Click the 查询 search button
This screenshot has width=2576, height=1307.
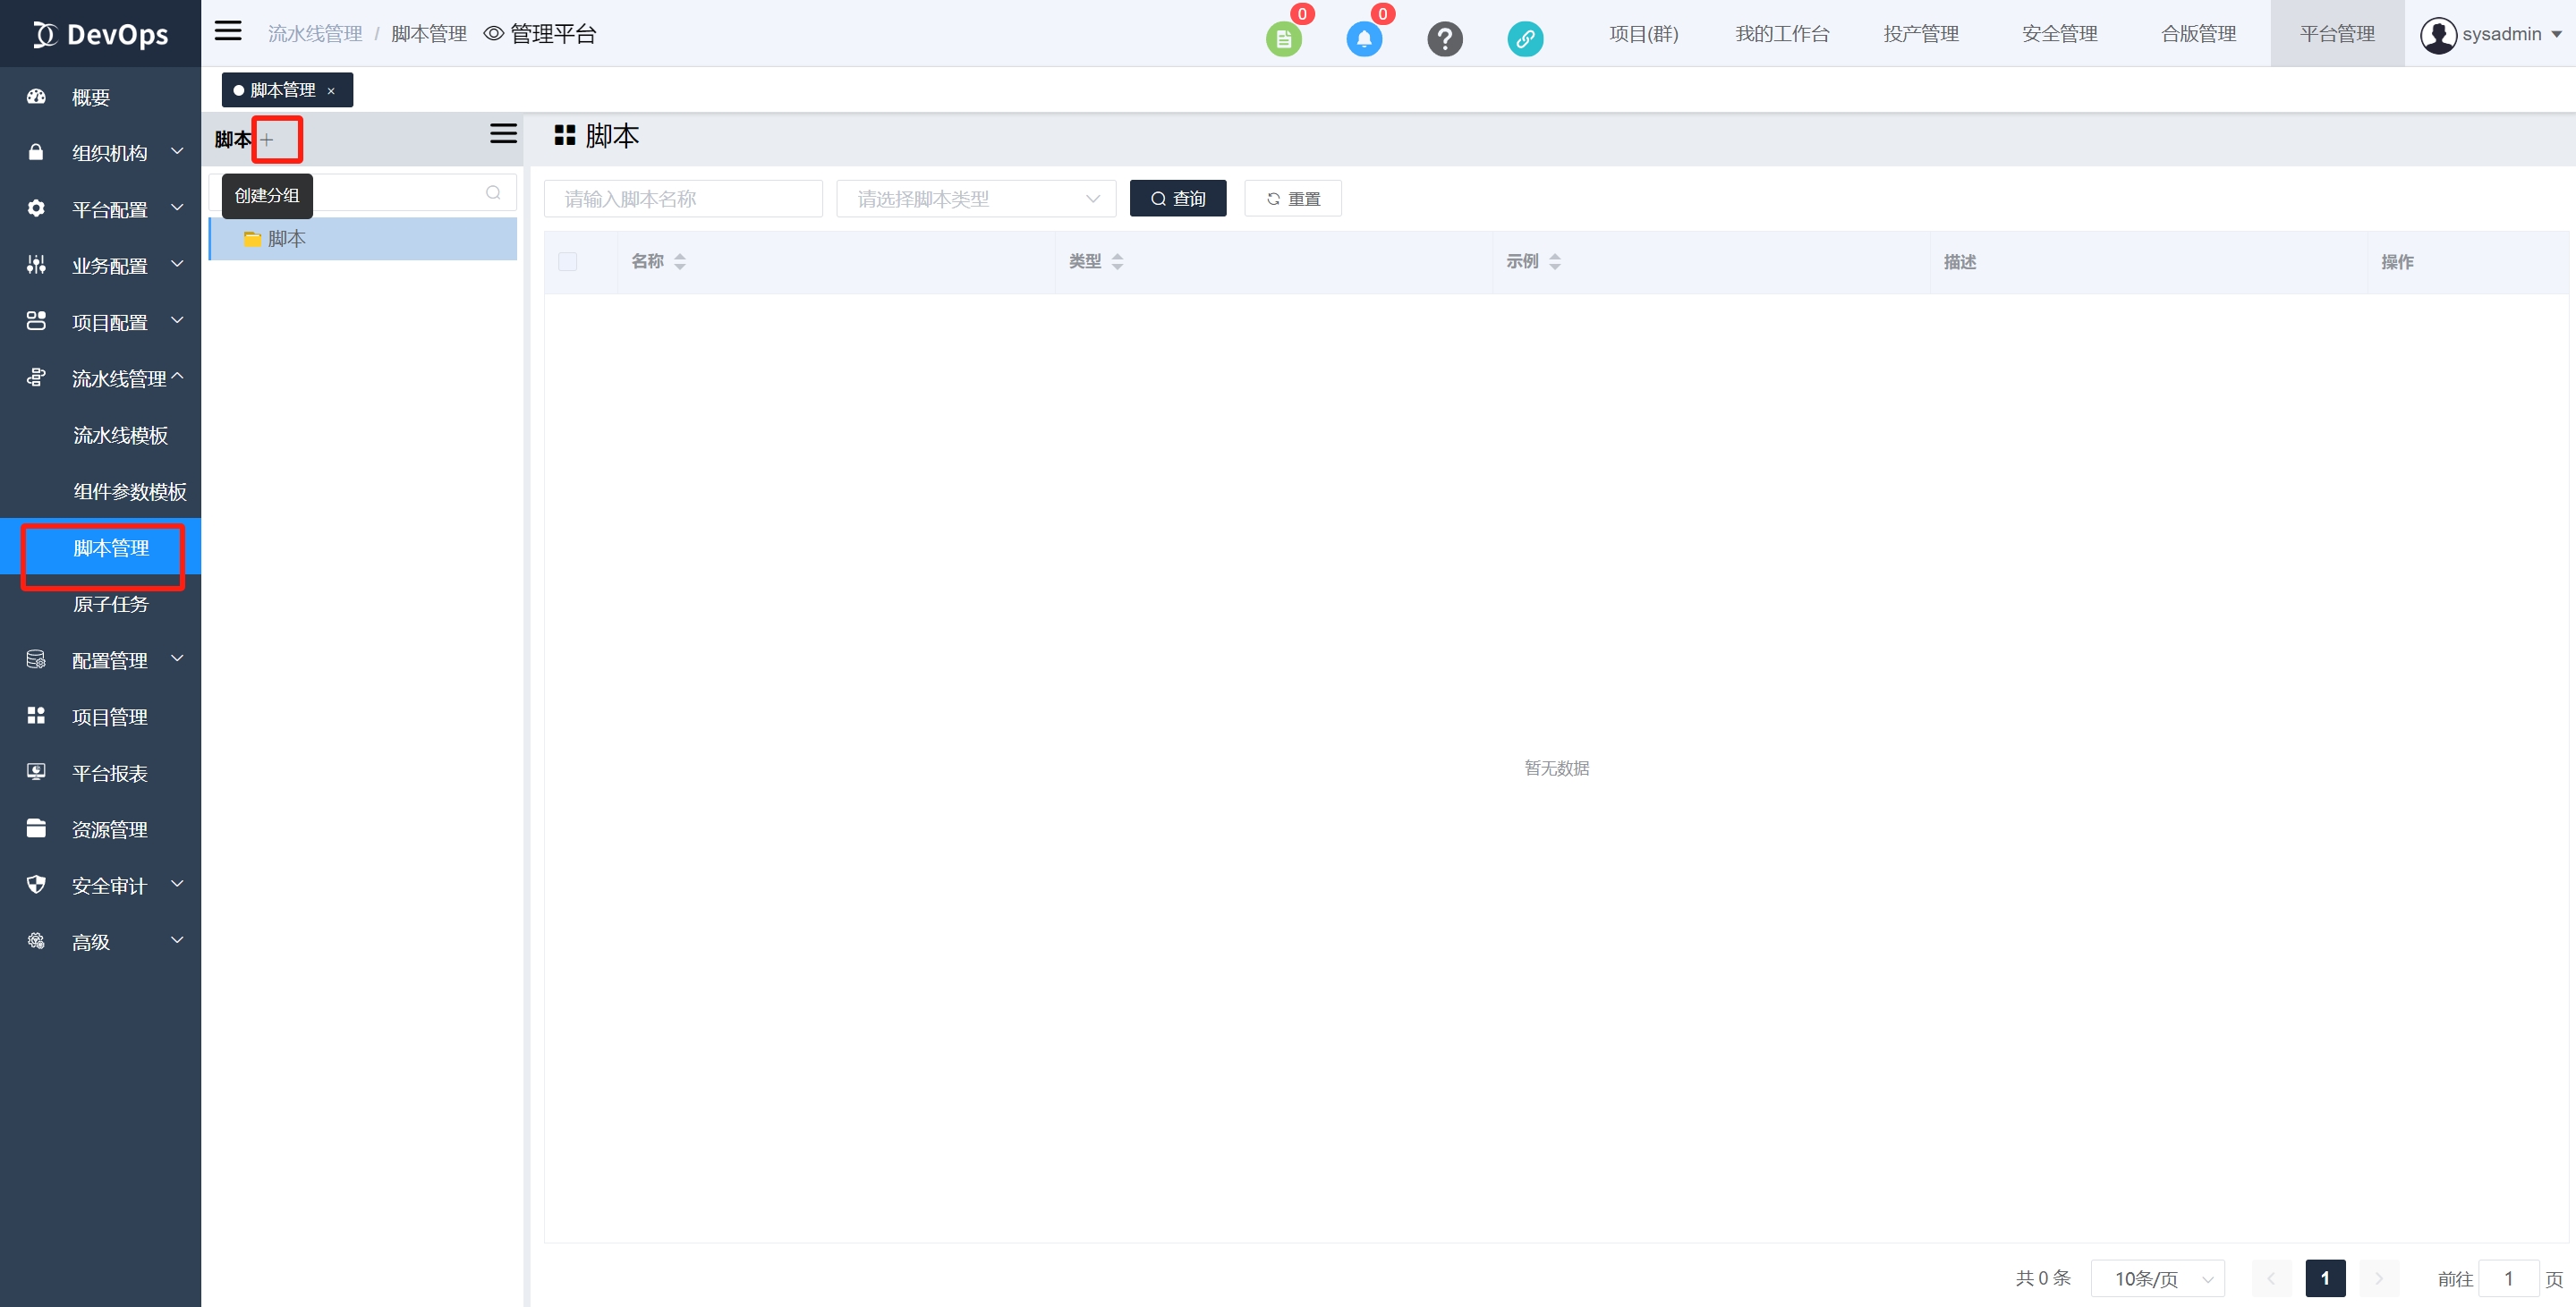(1177, 199)
